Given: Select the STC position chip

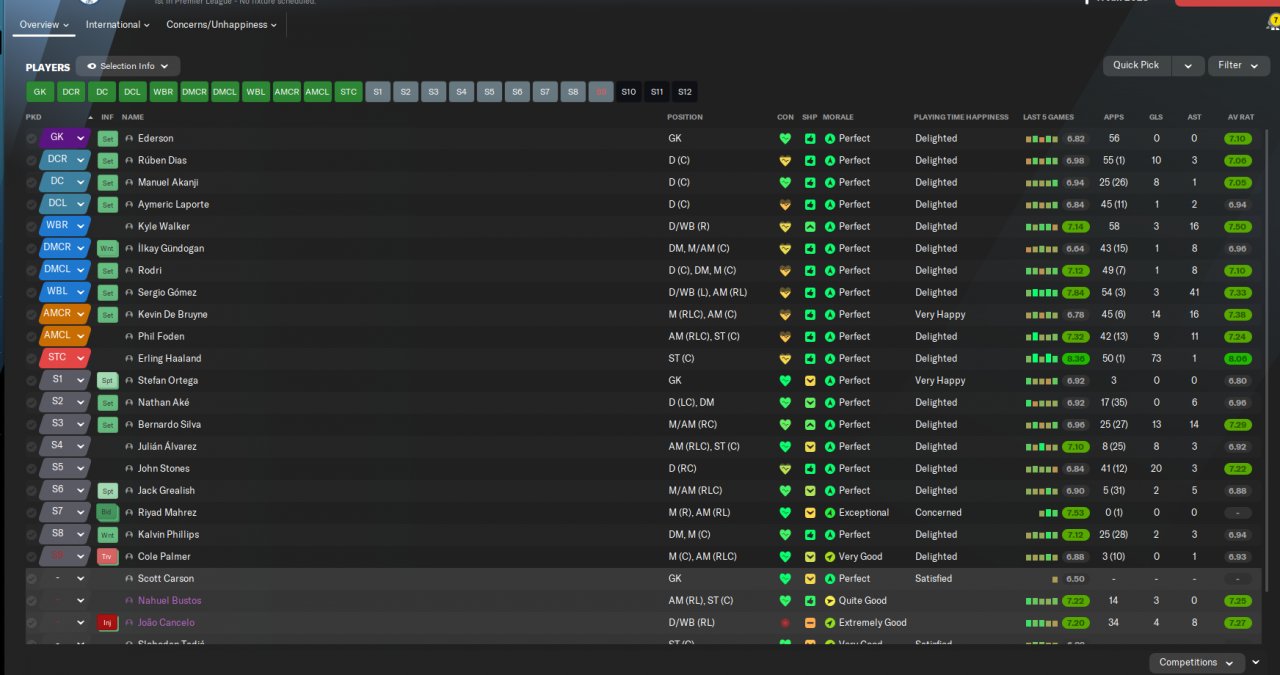Looking at the screenshot, I should [348, 91].
